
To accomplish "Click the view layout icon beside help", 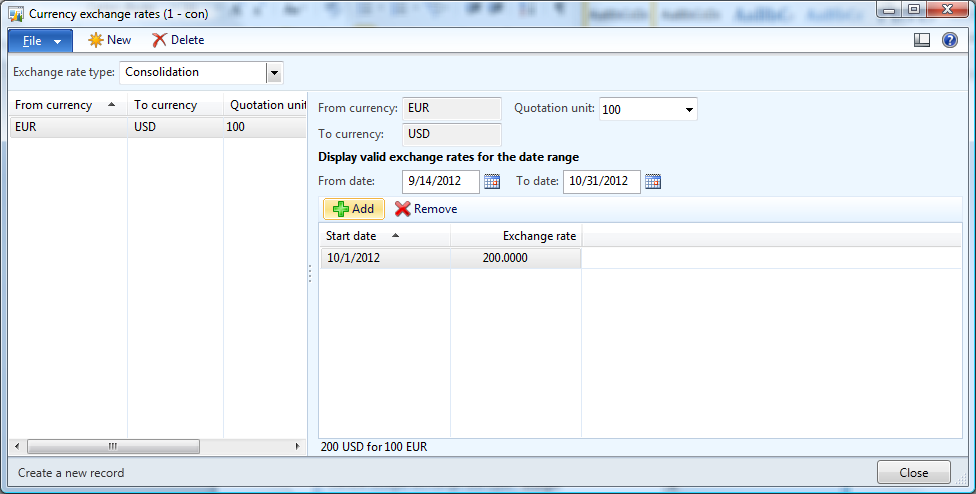I will (922, 40).
